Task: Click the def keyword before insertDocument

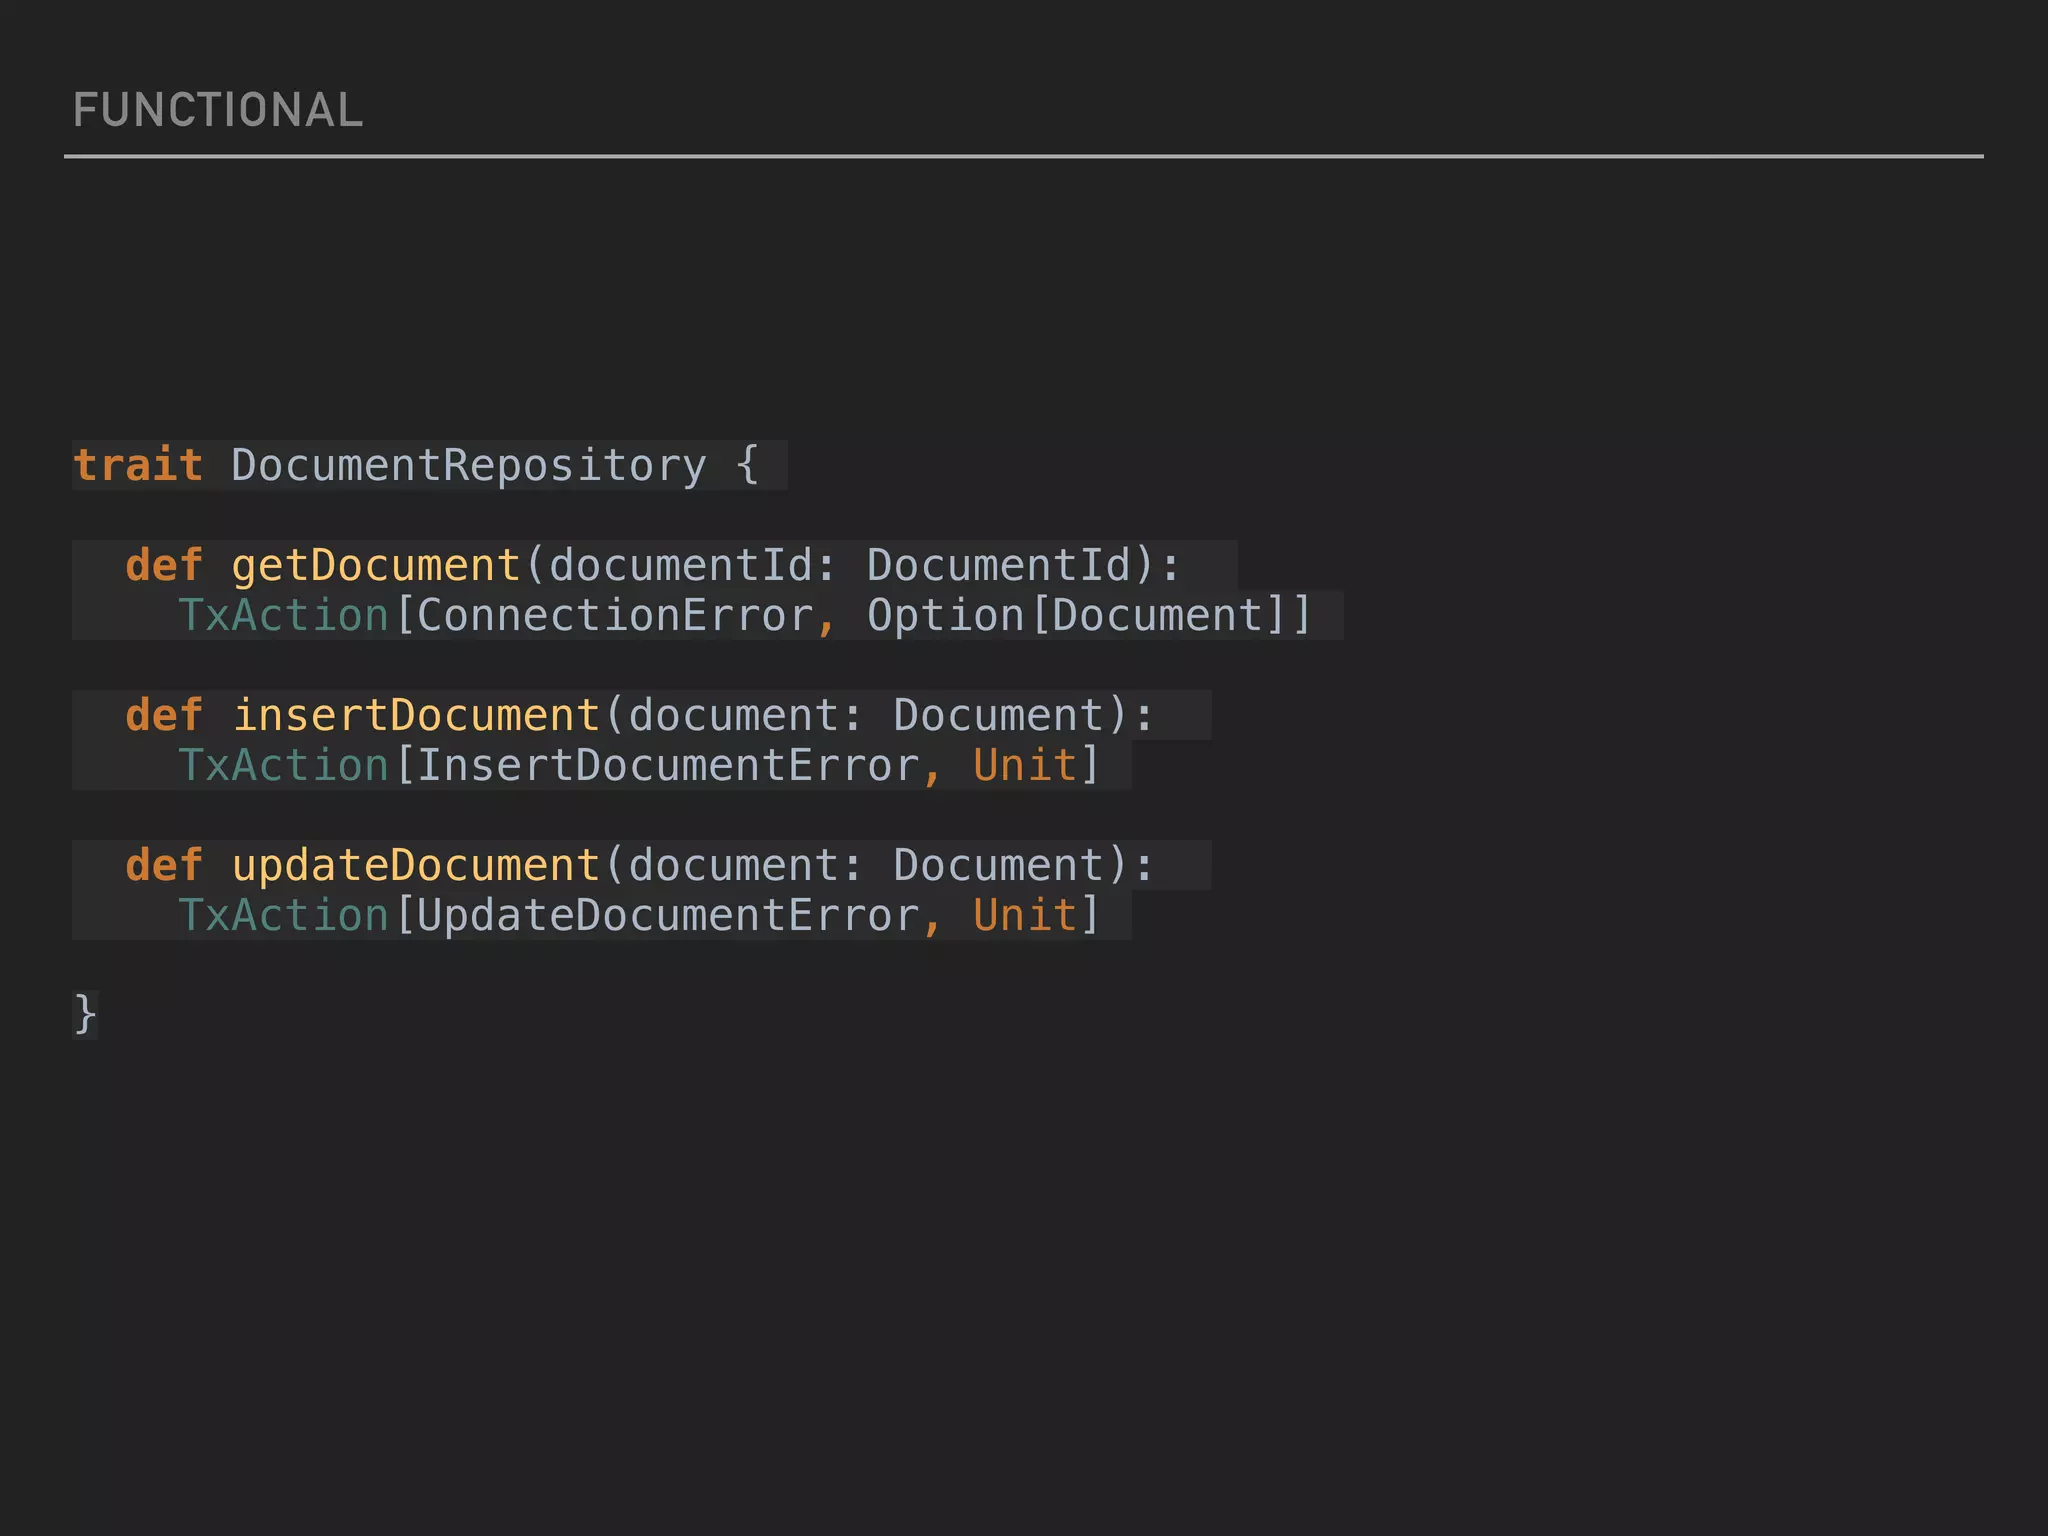Action: 164,716
